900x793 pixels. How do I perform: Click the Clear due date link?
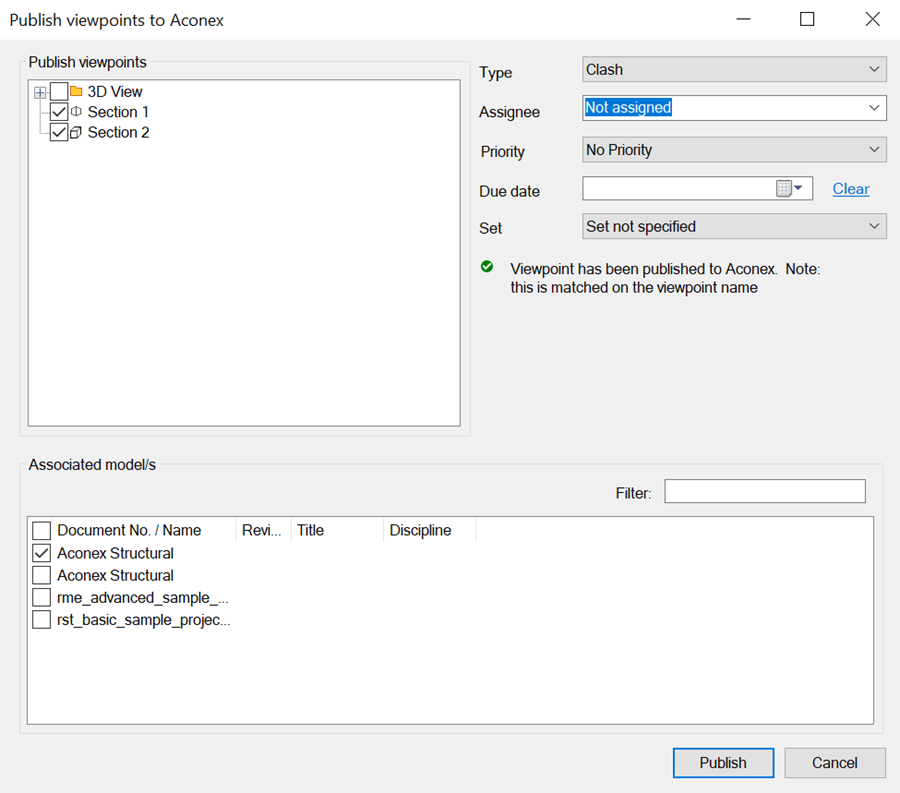851,189
